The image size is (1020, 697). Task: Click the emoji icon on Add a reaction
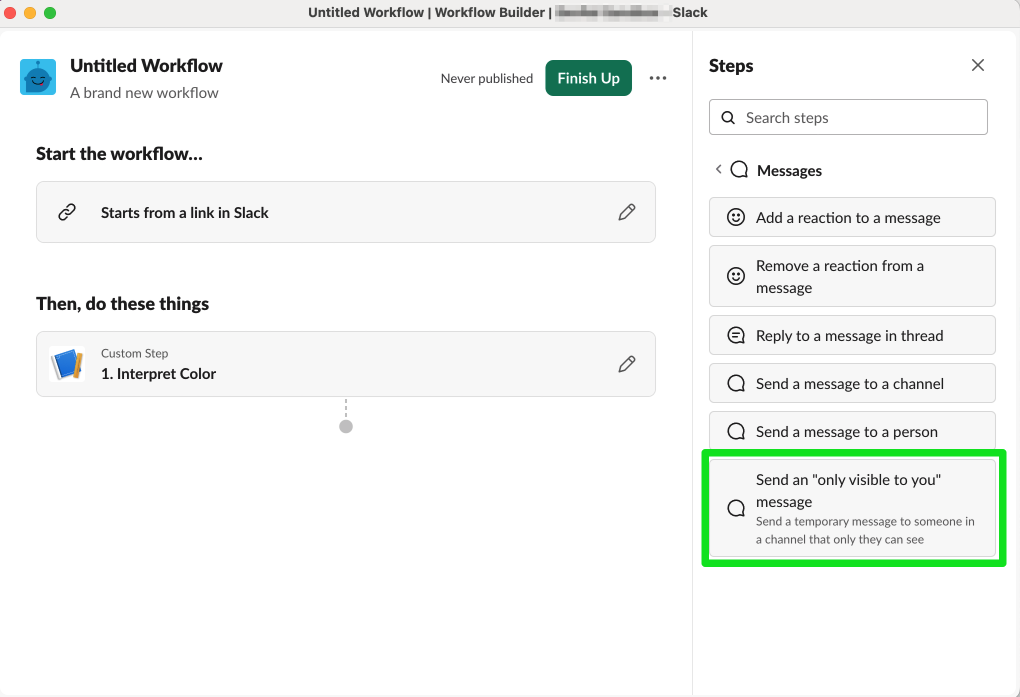[x=735, y=217]
